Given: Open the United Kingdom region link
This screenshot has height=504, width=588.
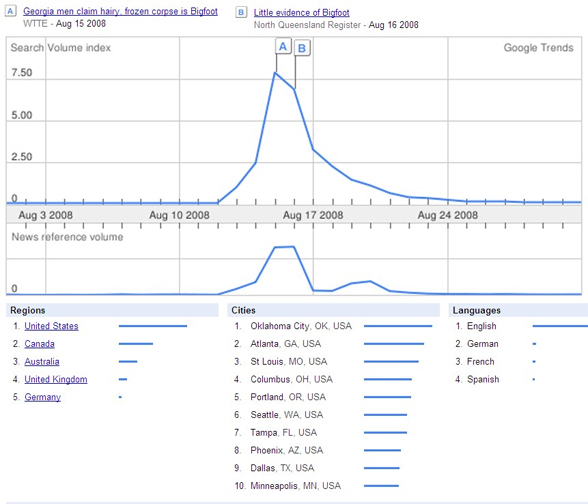Looking at the screenshot, I should click(56, 379).
